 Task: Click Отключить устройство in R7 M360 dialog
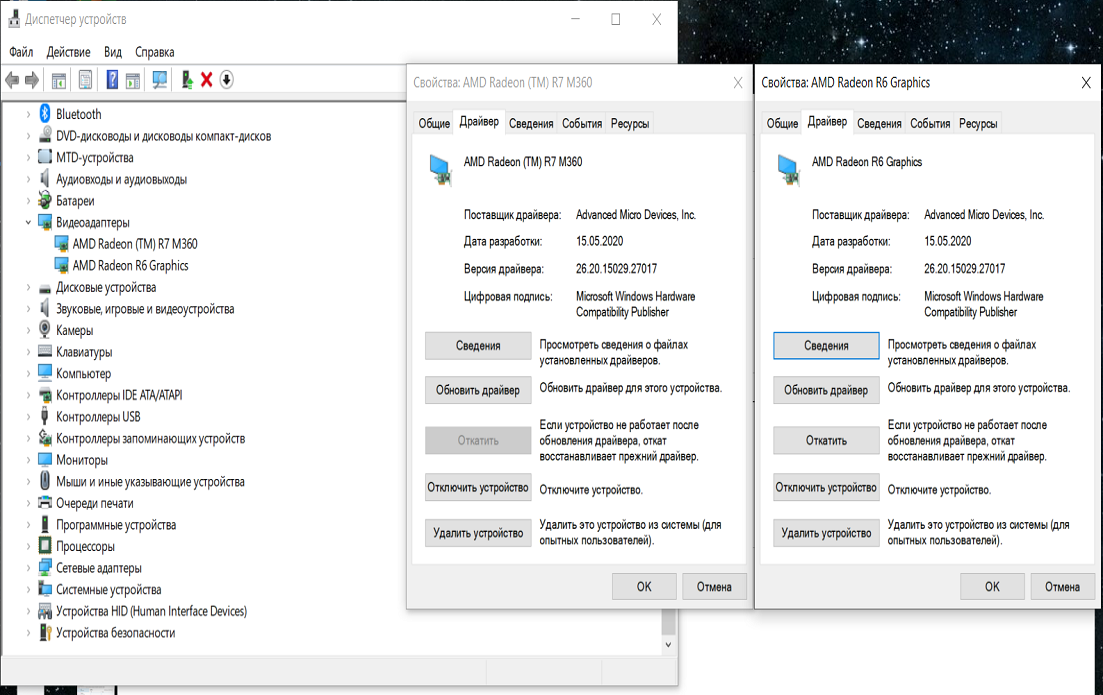pos(478,487)
